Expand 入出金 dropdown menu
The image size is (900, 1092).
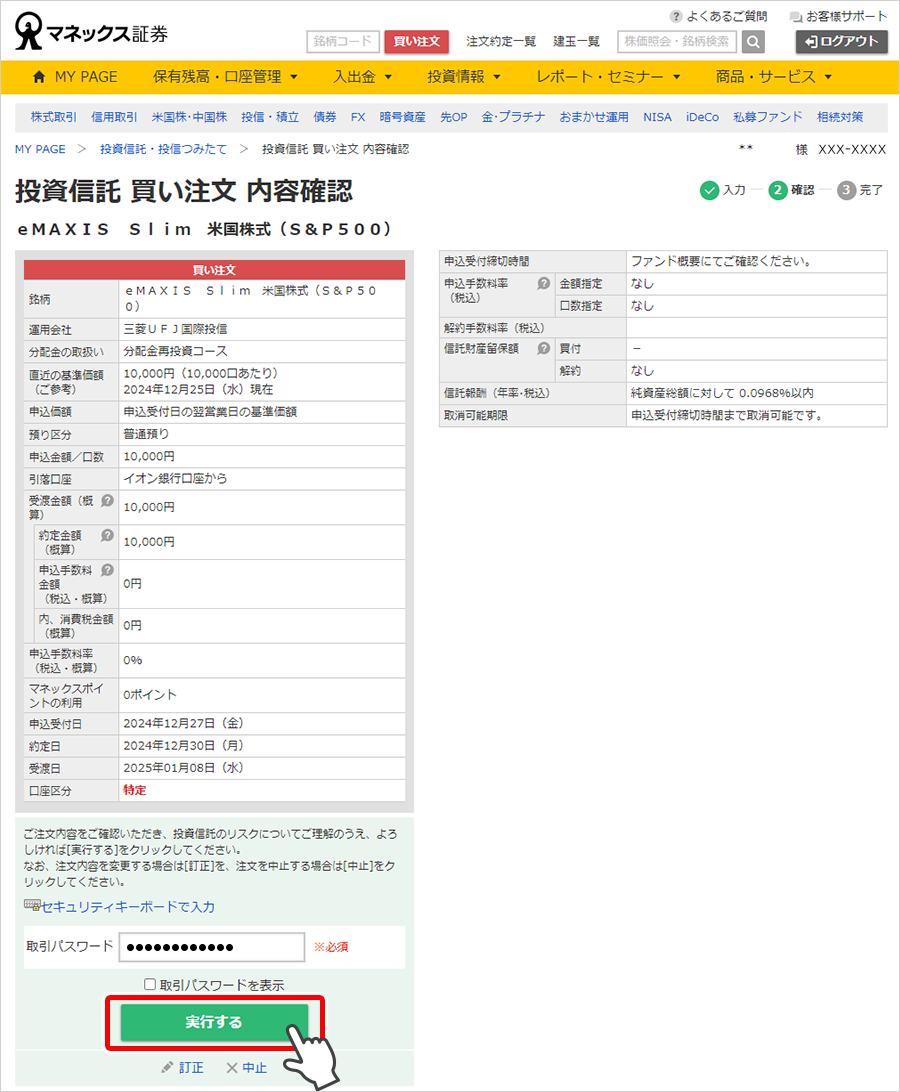(x=362, y=77)
